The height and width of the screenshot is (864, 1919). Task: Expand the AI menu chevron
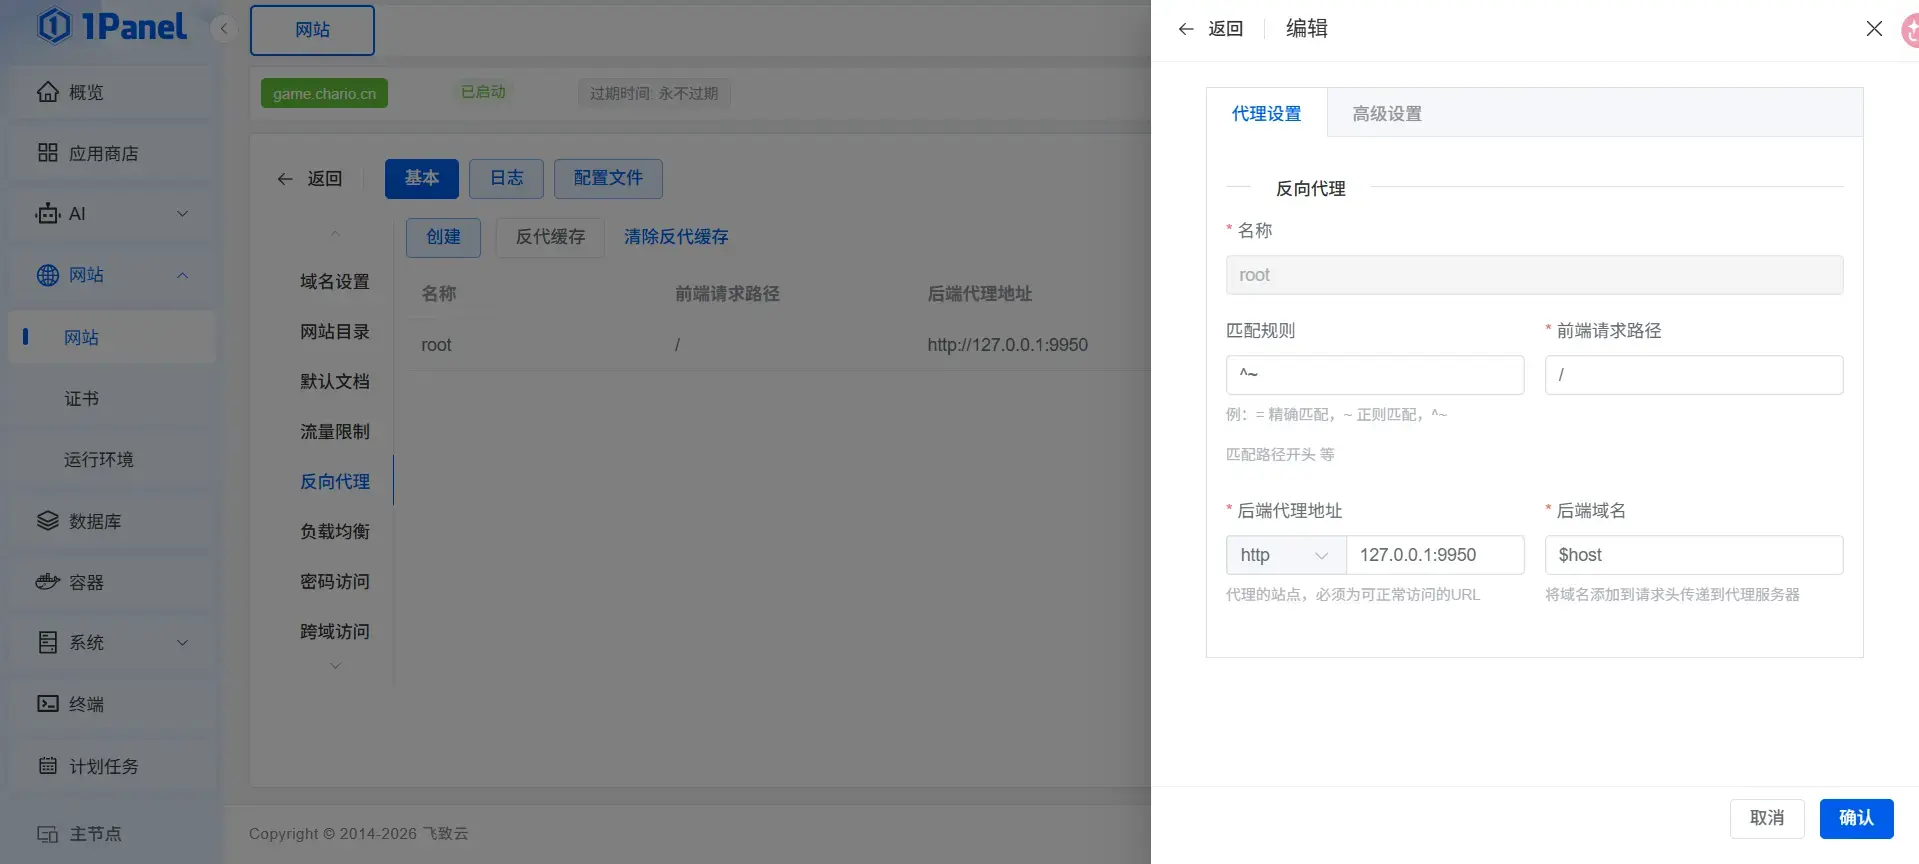[182, 214]
